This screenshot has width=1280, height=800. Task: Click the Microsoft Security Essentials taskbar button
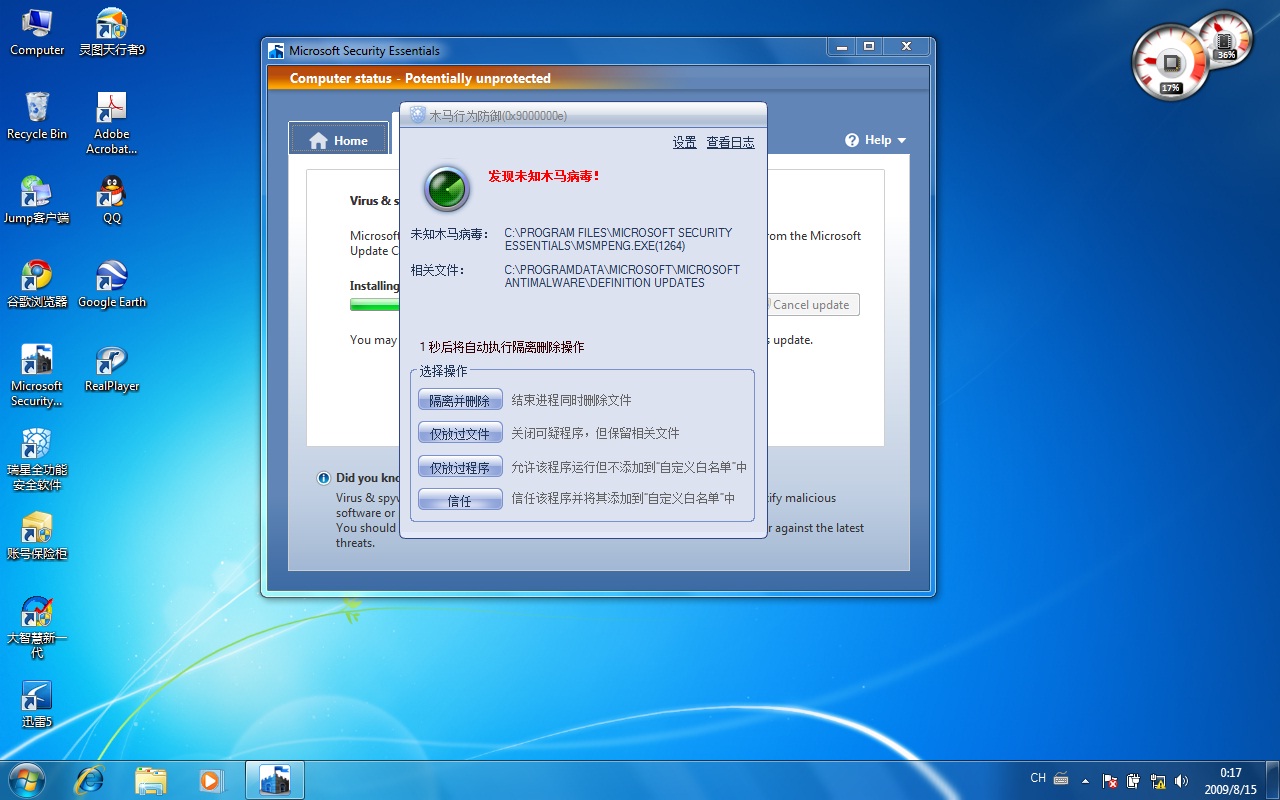[x=274, y=780]
